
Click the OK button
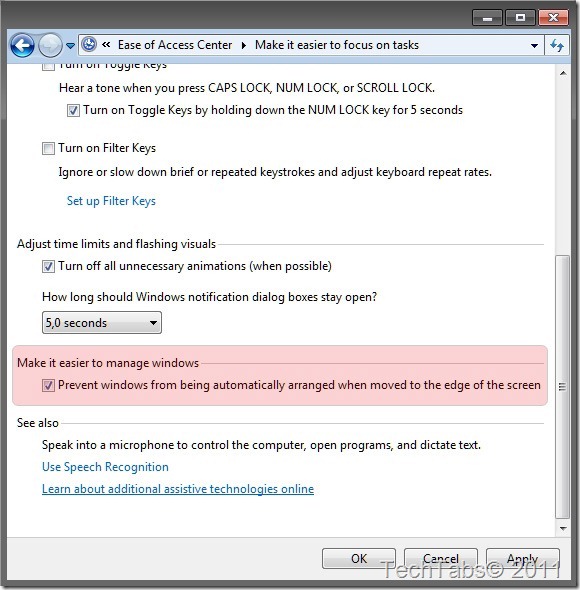coord(359,558)
